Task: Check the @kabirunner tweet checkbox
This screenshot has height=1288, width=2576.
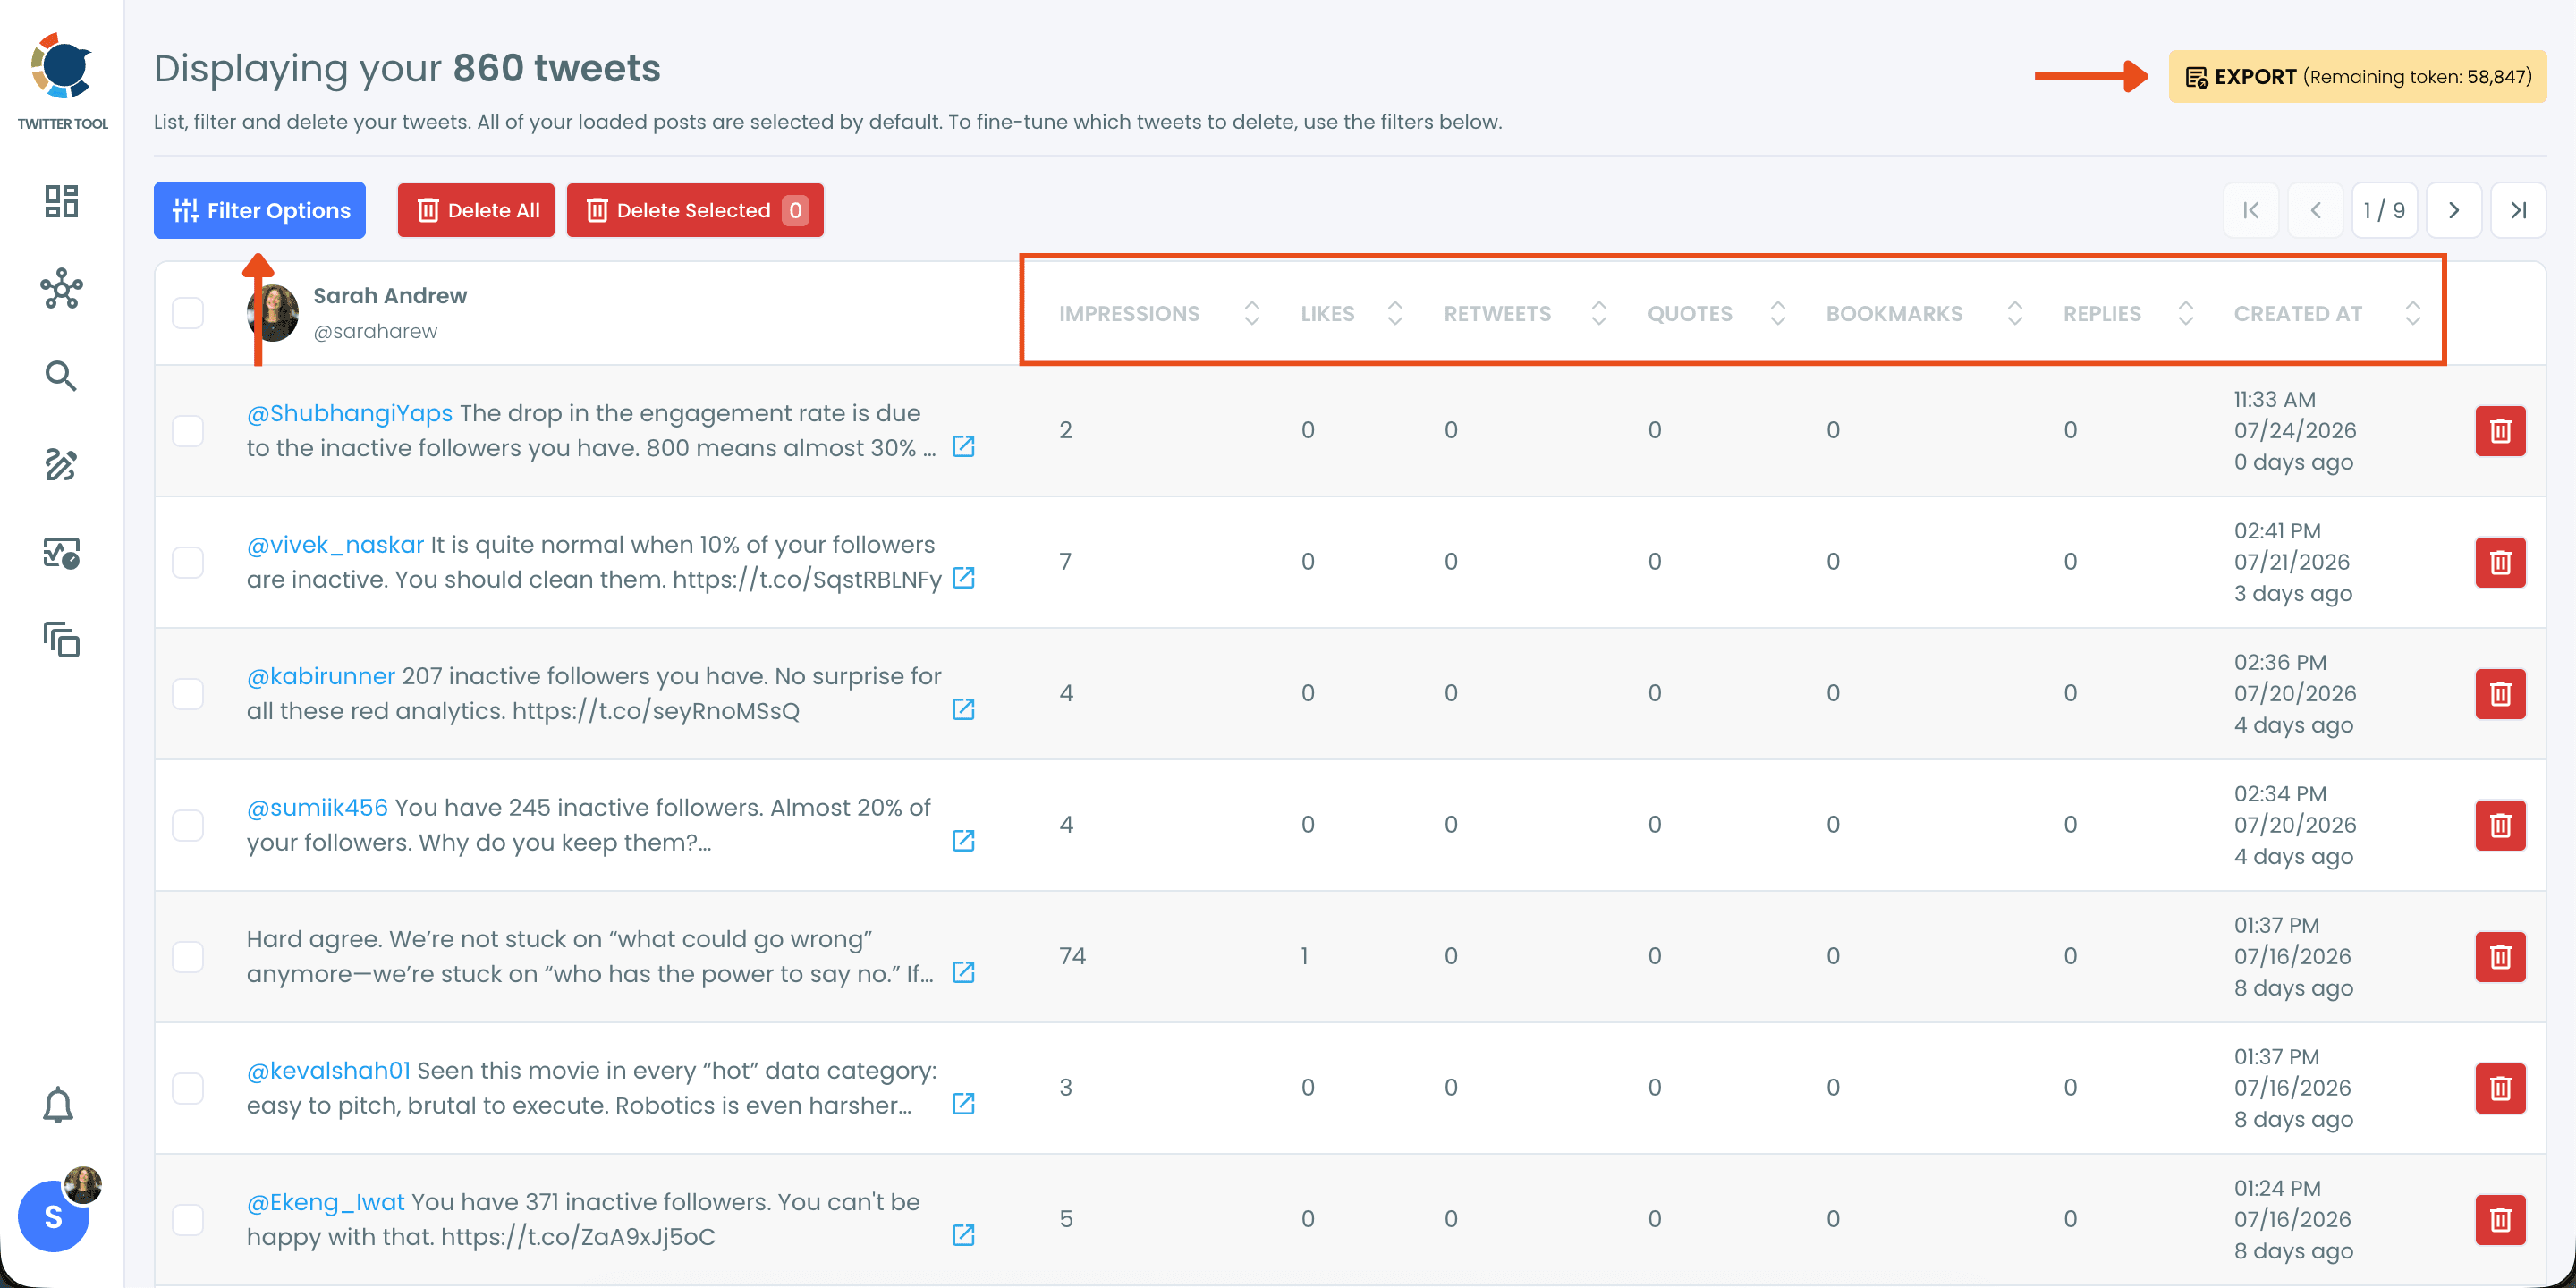Action: tap(188, 694)
